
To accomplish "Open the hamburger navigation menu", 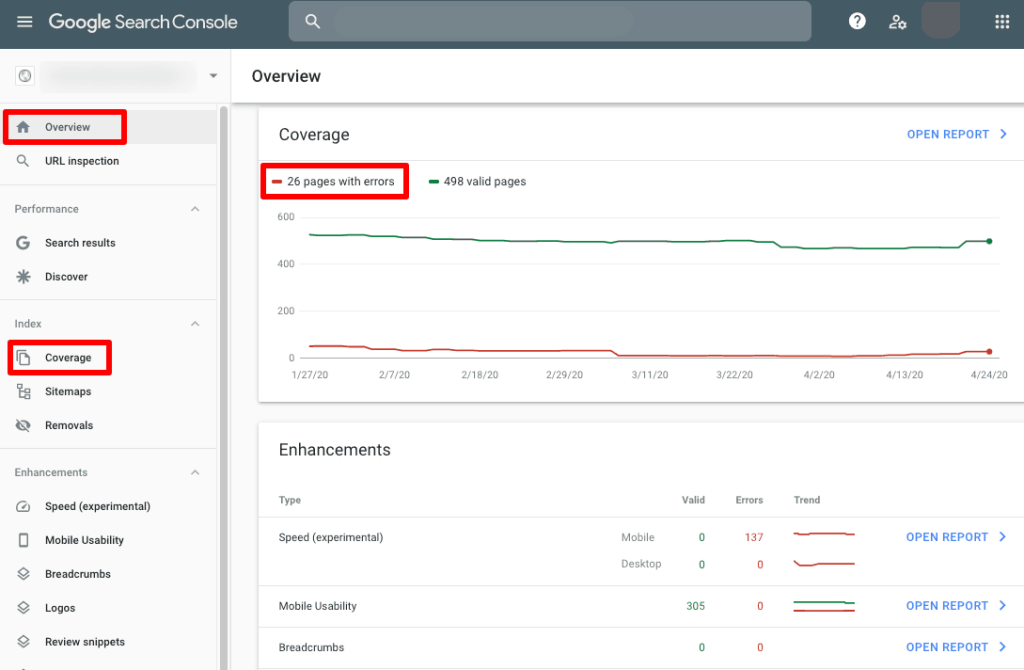I will tap(24, 22).
